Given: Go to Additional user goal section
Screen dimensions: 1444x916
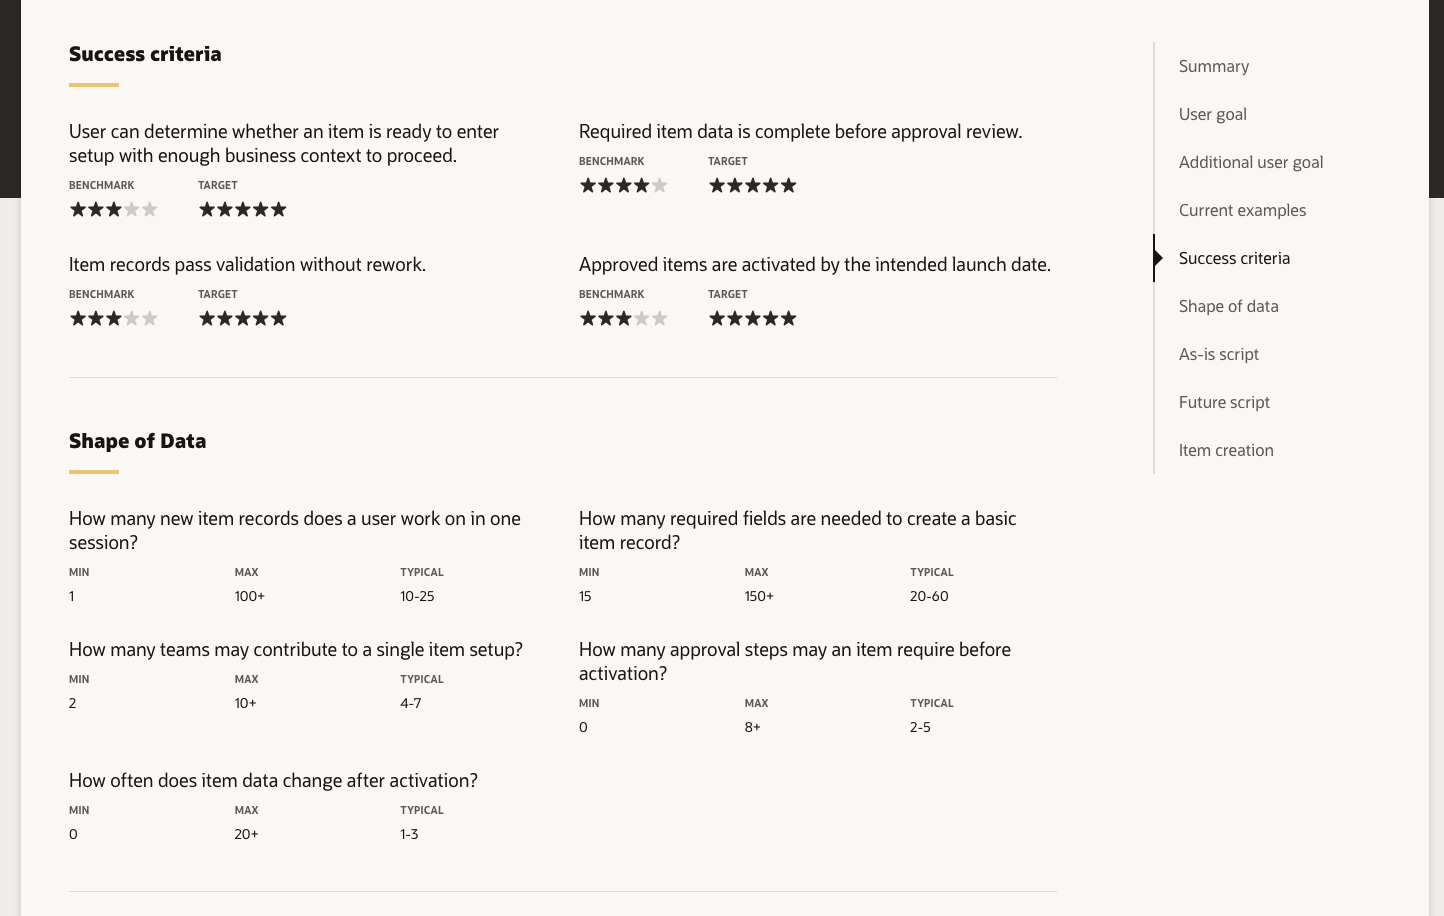Looking at the screenshot, I should tap(1250, 162).
